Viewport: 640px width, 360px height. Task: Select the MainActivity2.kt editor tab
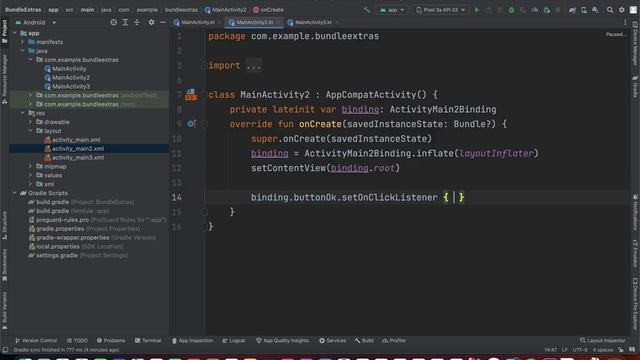pos(254,22)
